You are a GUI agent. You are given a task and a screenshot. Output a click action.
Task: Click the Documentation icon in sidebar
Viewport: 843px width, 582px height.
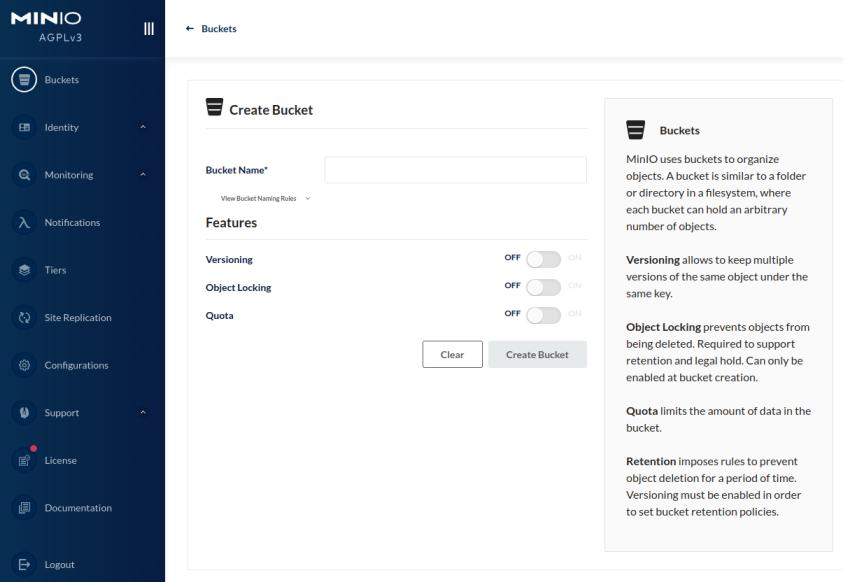point(24,508)
